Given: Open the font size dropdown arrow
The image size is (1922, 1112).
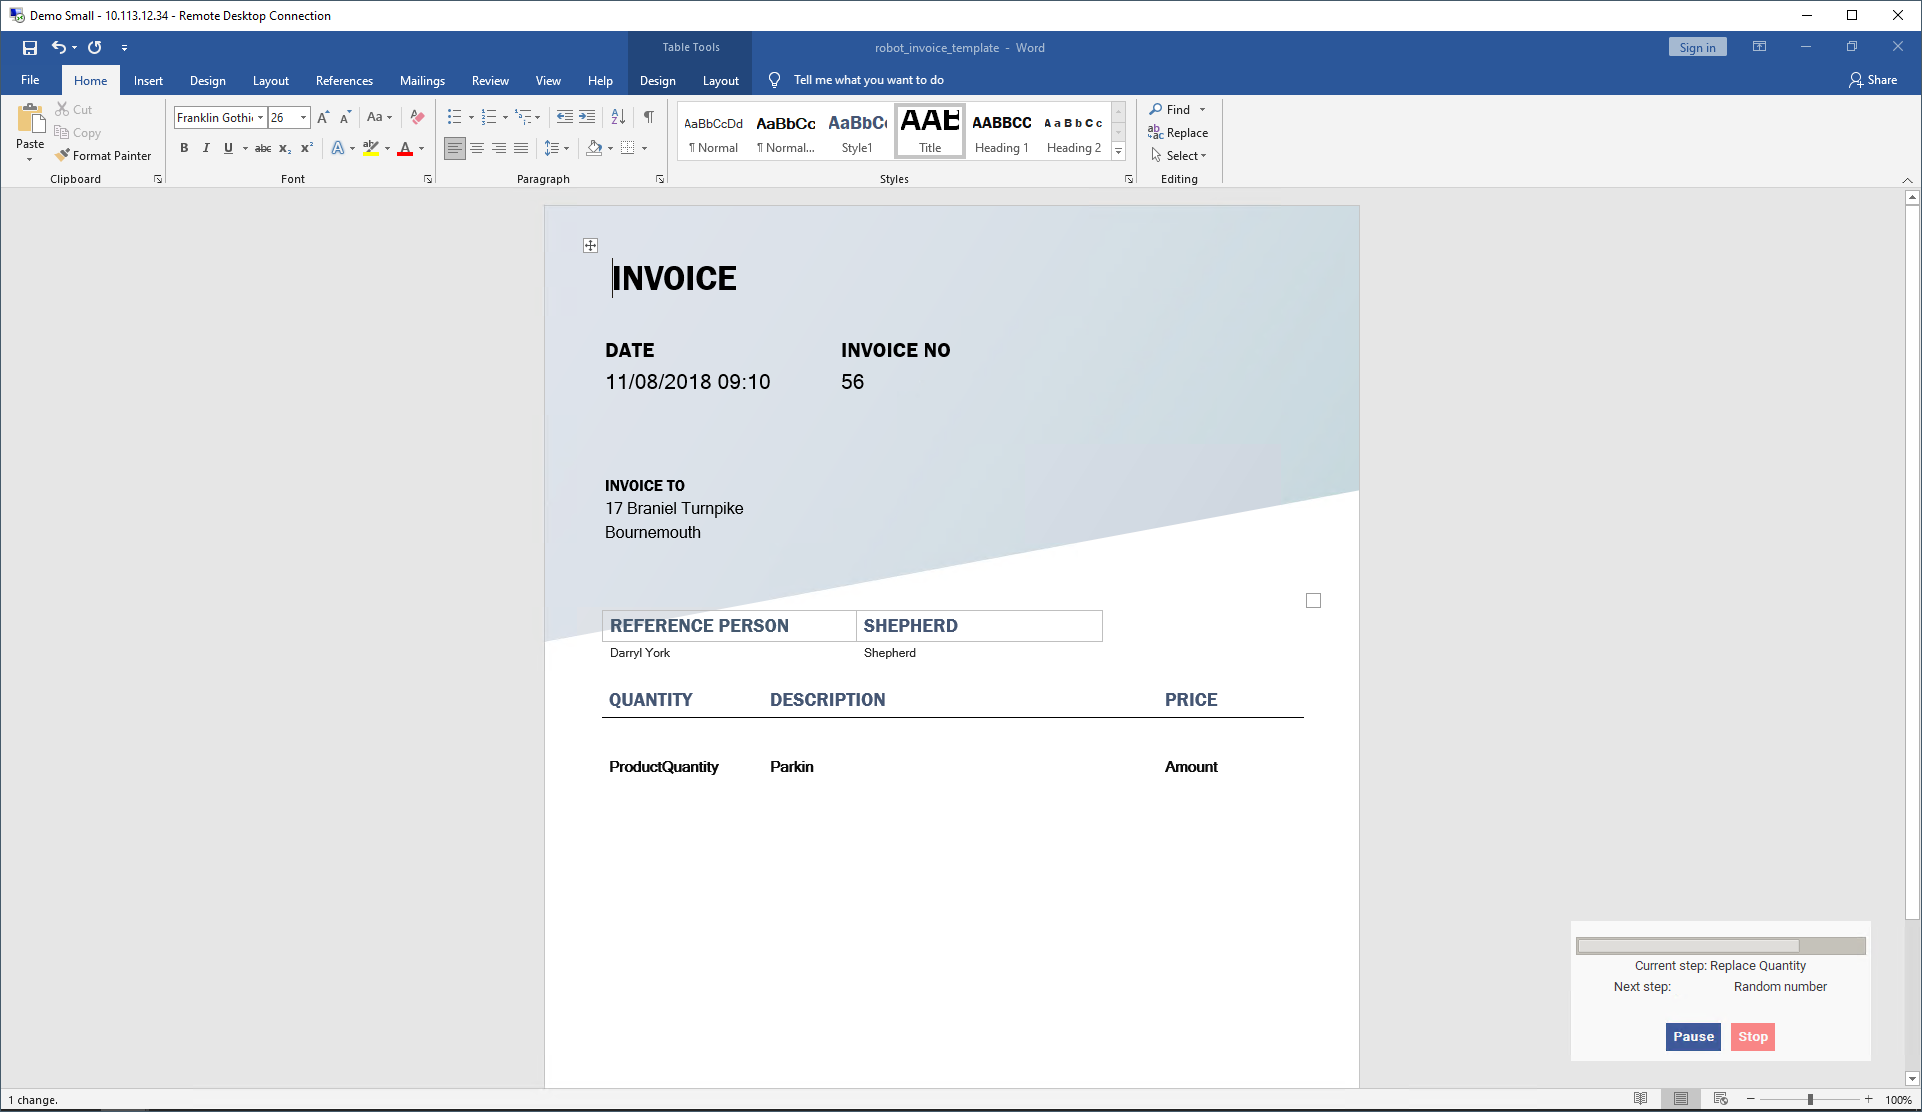Looking at the screenshot, I should [303, 117].
